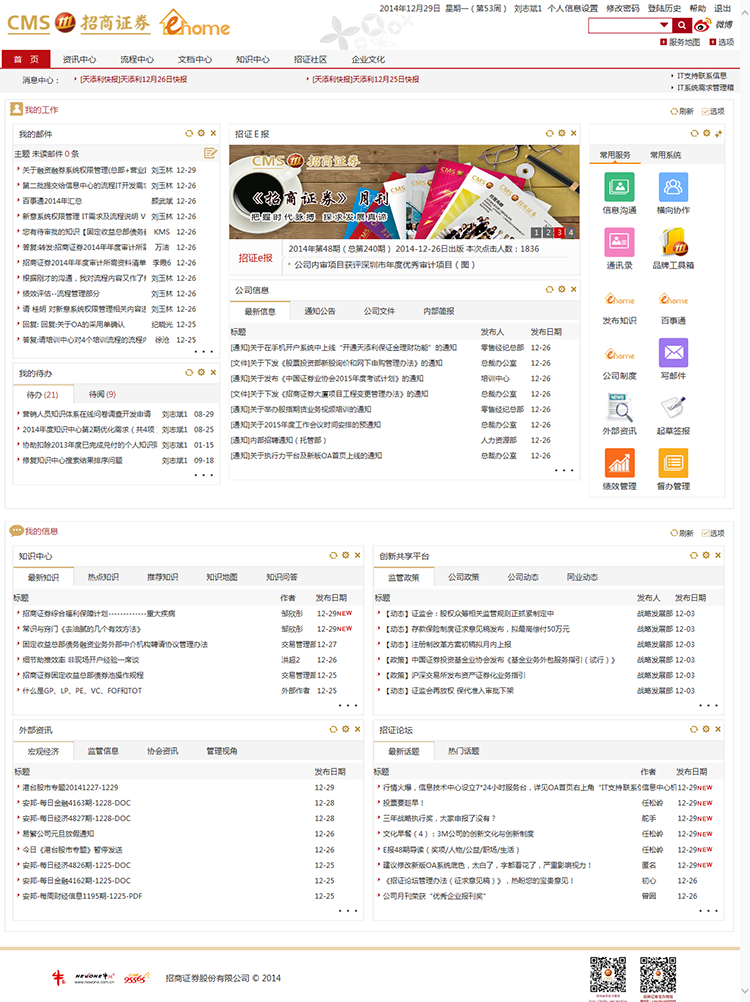750x1002 pixels.
Task: Open the 写邮件 envelope icon
Action: pyautogui.click(x=673, y=353)
